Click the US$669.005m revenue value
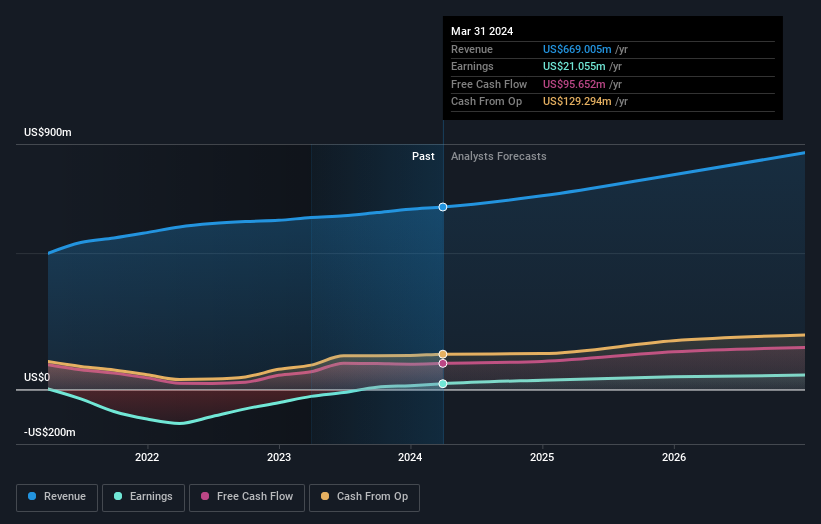Screen dimensions: 821x524 click(577, 49)
